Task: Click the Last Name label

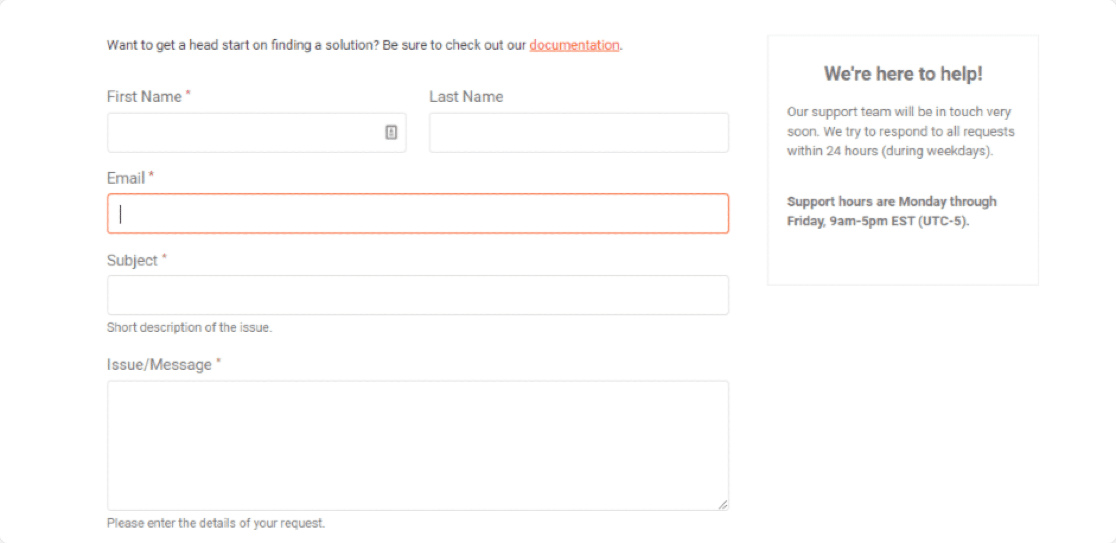Action: pyautogui.click(x=466, y=97)
